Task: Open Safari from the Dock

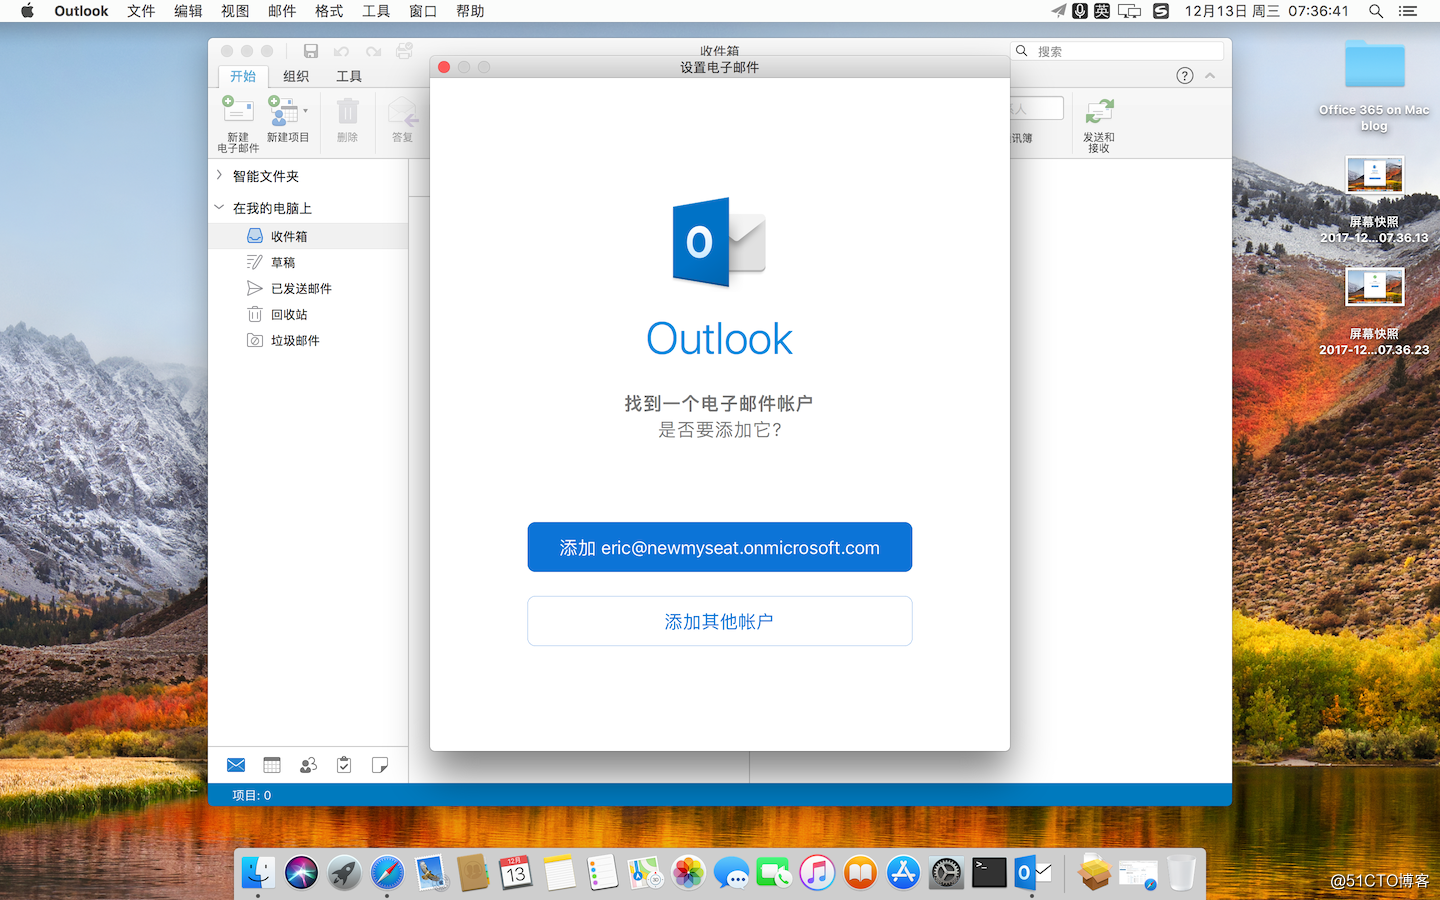Action: pos(387,873)
